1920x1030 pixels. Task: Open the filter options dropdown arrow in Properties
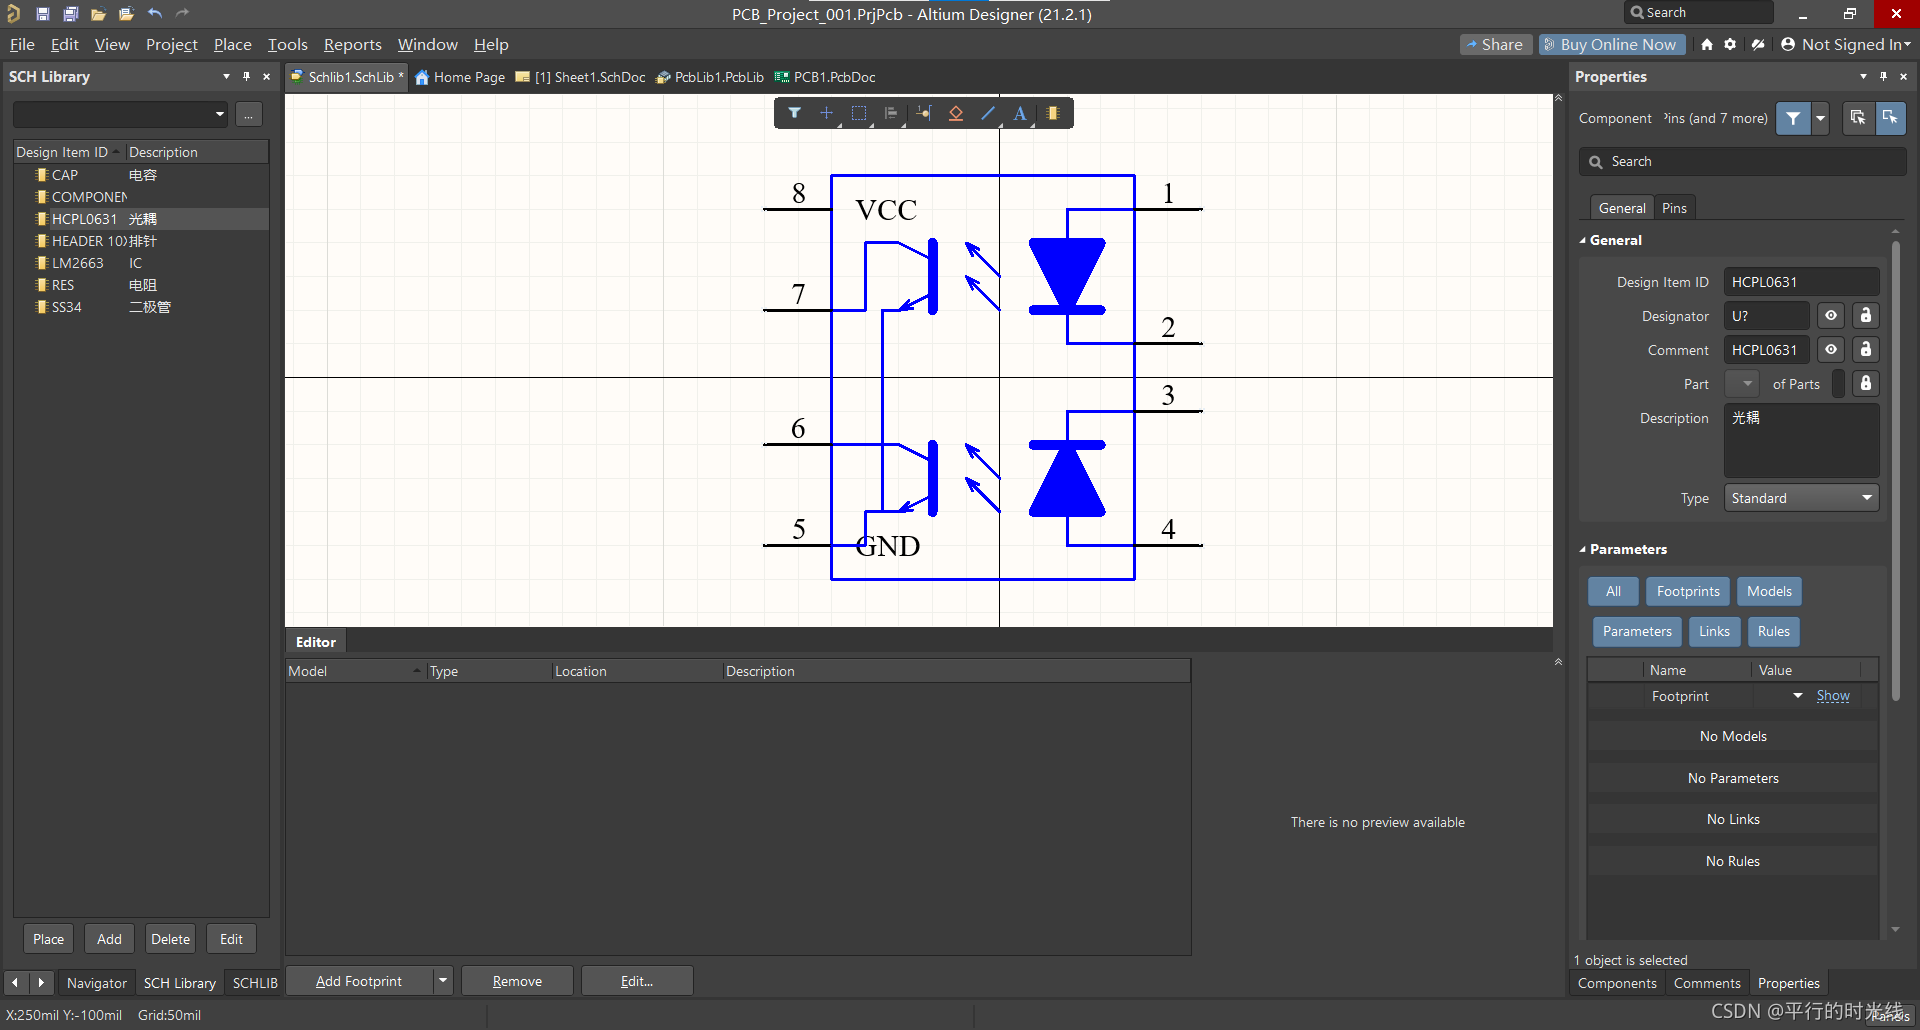1821,118
